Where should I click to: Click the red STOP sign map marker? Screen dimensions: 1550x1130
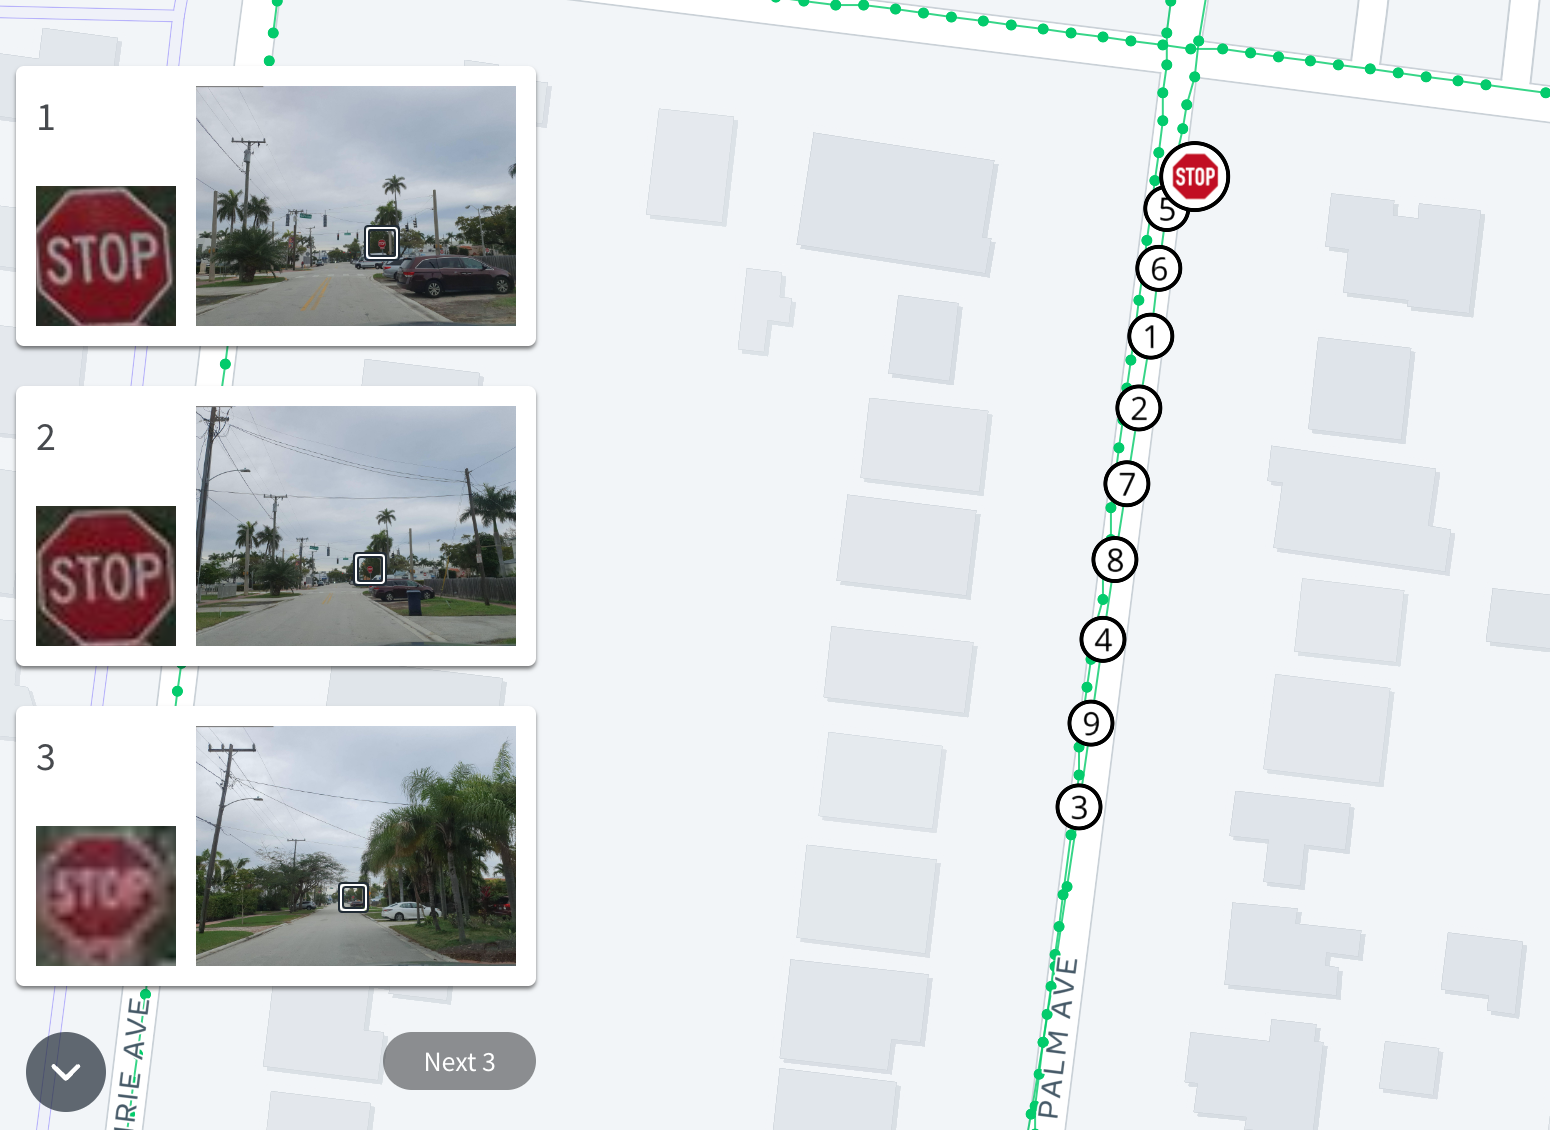pyautogui.click(x=1194, y=177)
